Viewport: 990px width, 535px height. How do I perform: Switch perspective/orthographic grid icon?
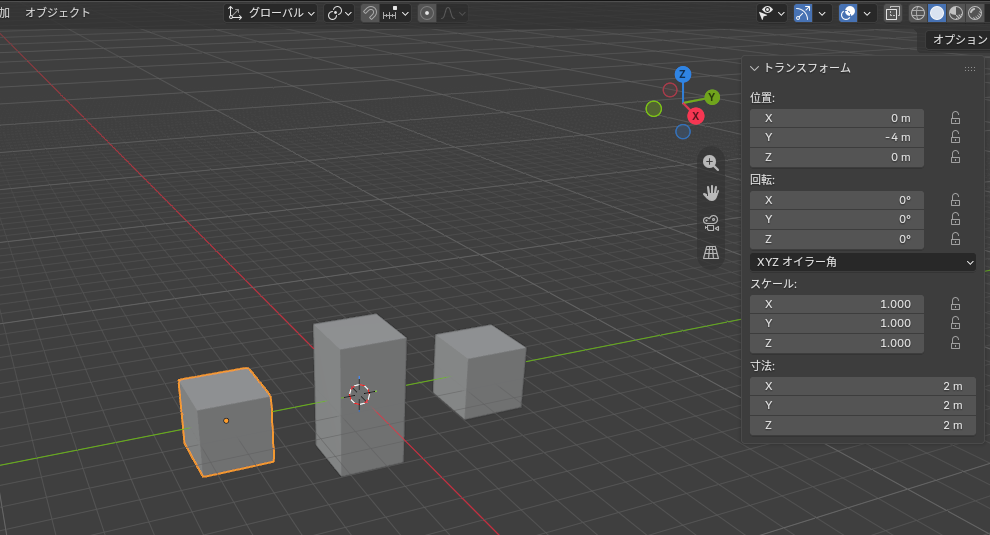point(711,253)
